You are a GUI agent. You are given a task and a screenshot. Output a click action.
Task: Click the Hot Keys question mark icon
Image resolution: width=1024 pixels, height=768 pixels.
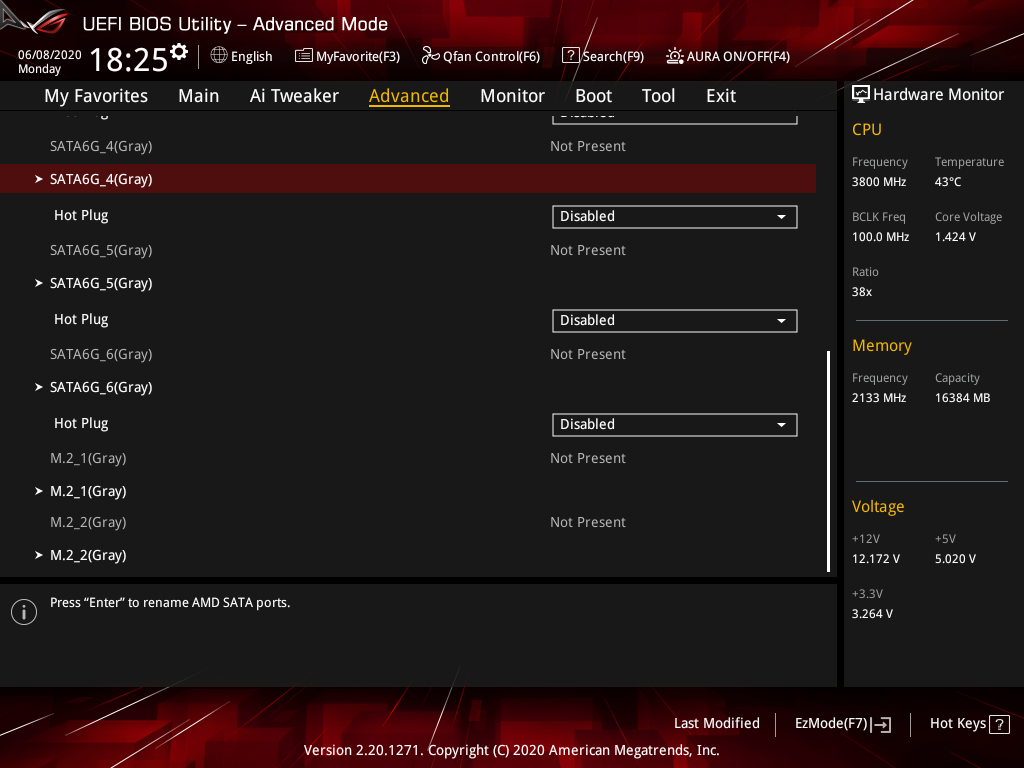tap(999, 724)
